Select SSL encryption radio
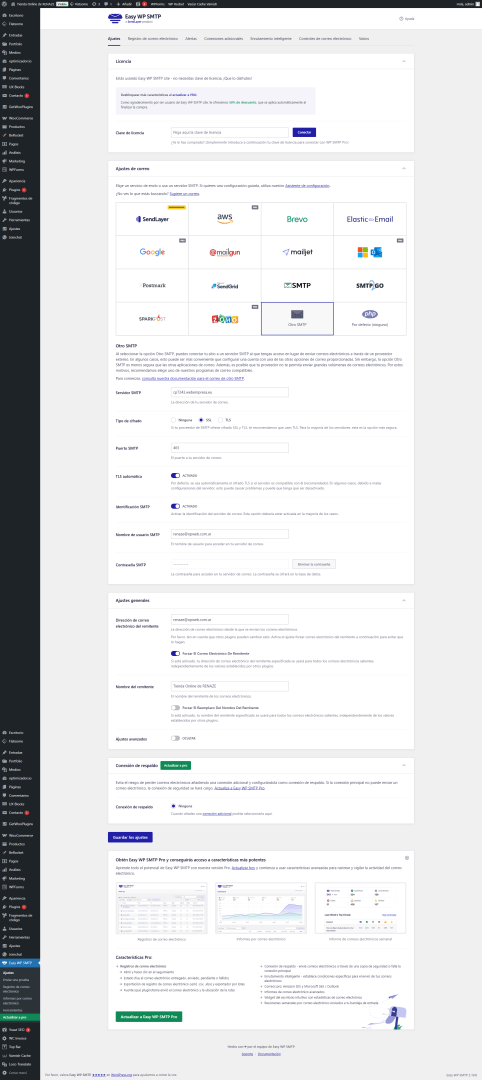Screen dimensions: 482x1080 point(200,419)
